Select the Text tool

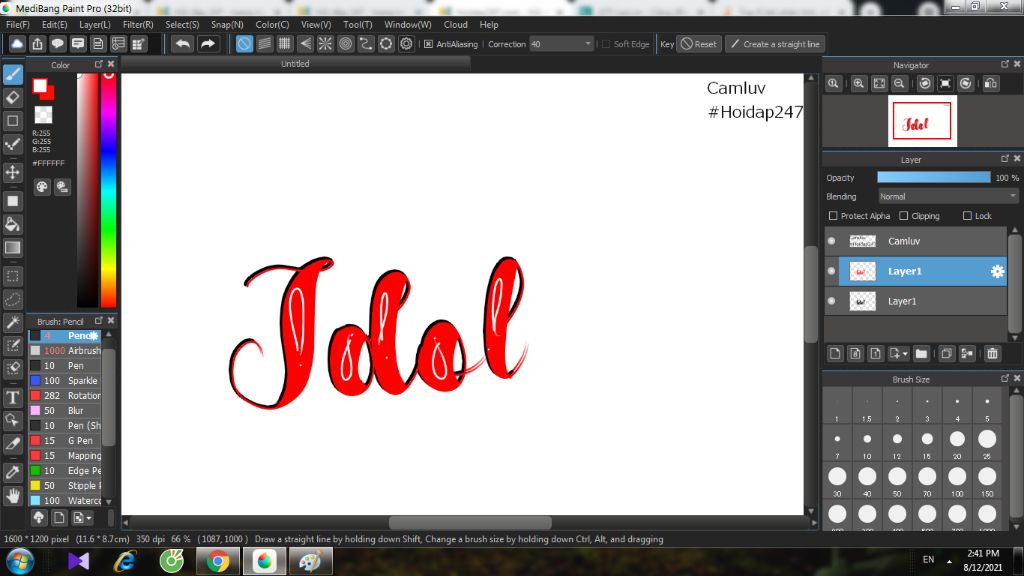(12, 397)
